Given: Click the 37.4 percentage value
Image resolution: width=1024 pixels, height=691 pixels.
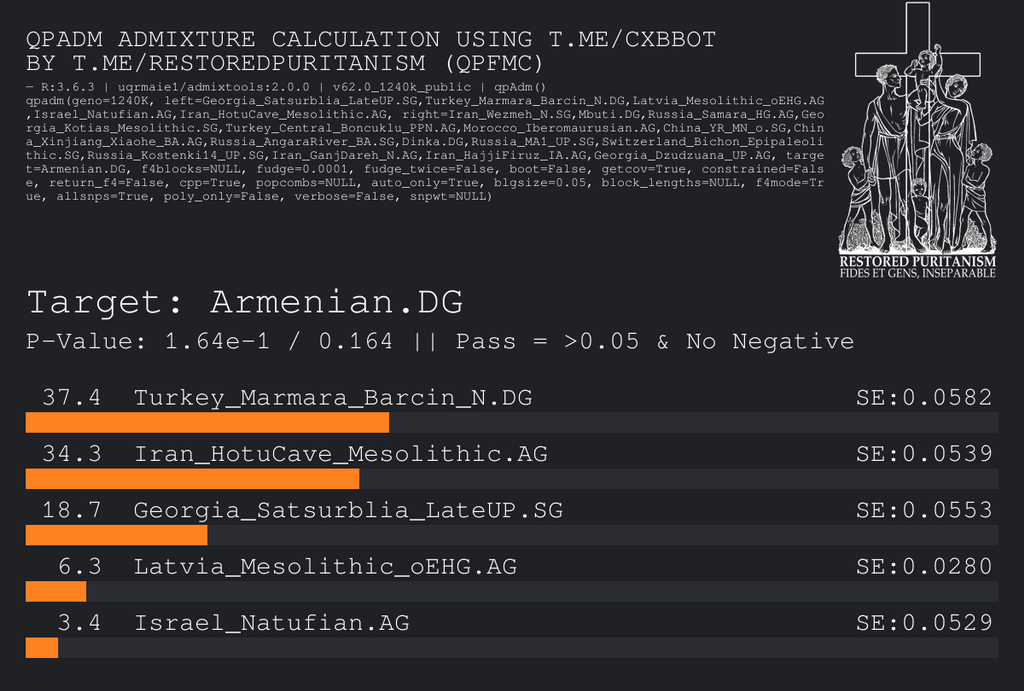Looking at the screenshot, I should click(71, 398).
